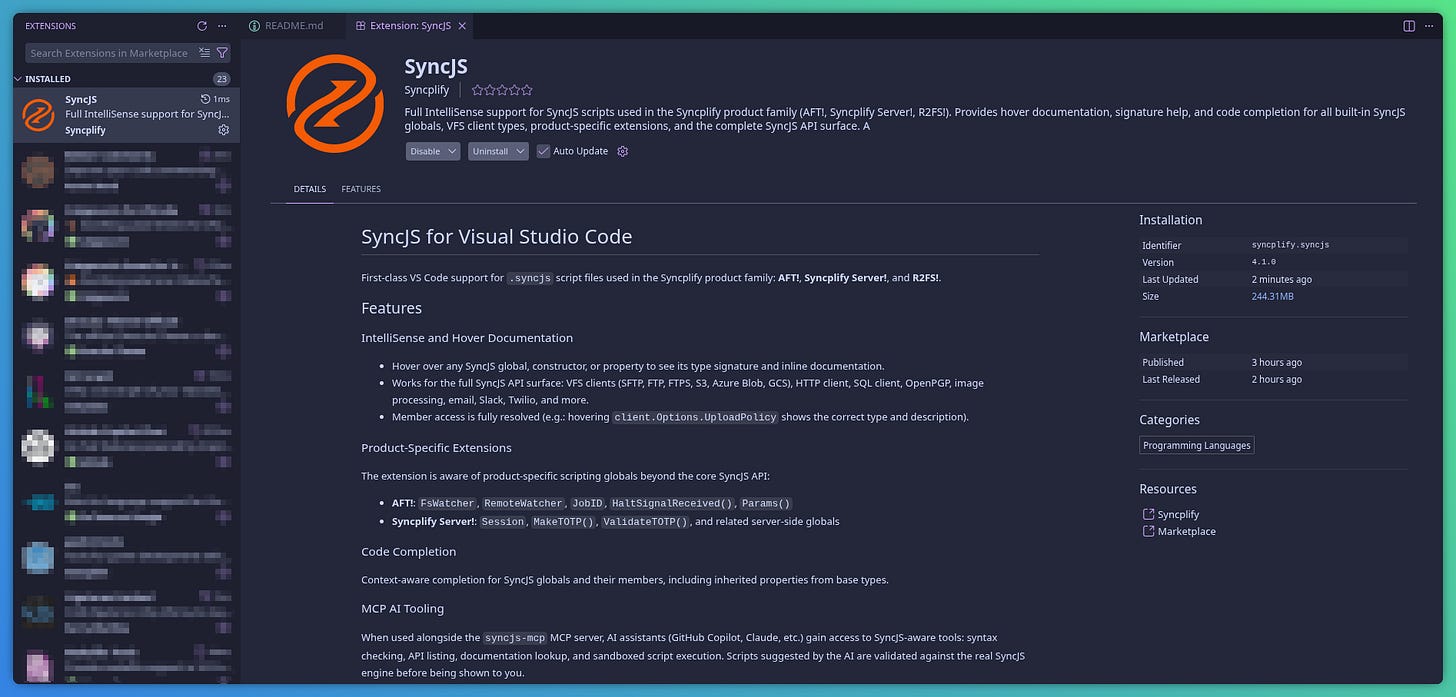Click the Resources section heading

pos(1168,489)
